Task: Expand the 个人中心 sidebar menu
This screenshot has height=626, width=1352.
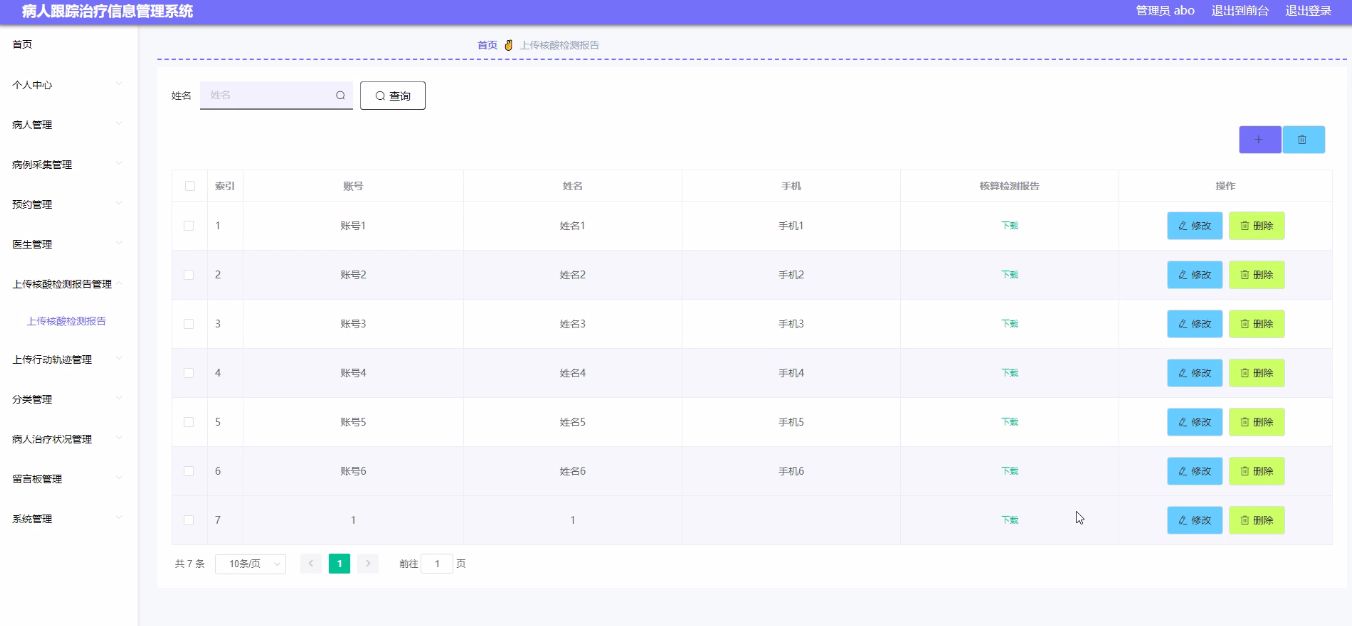Action: (68, 85)
